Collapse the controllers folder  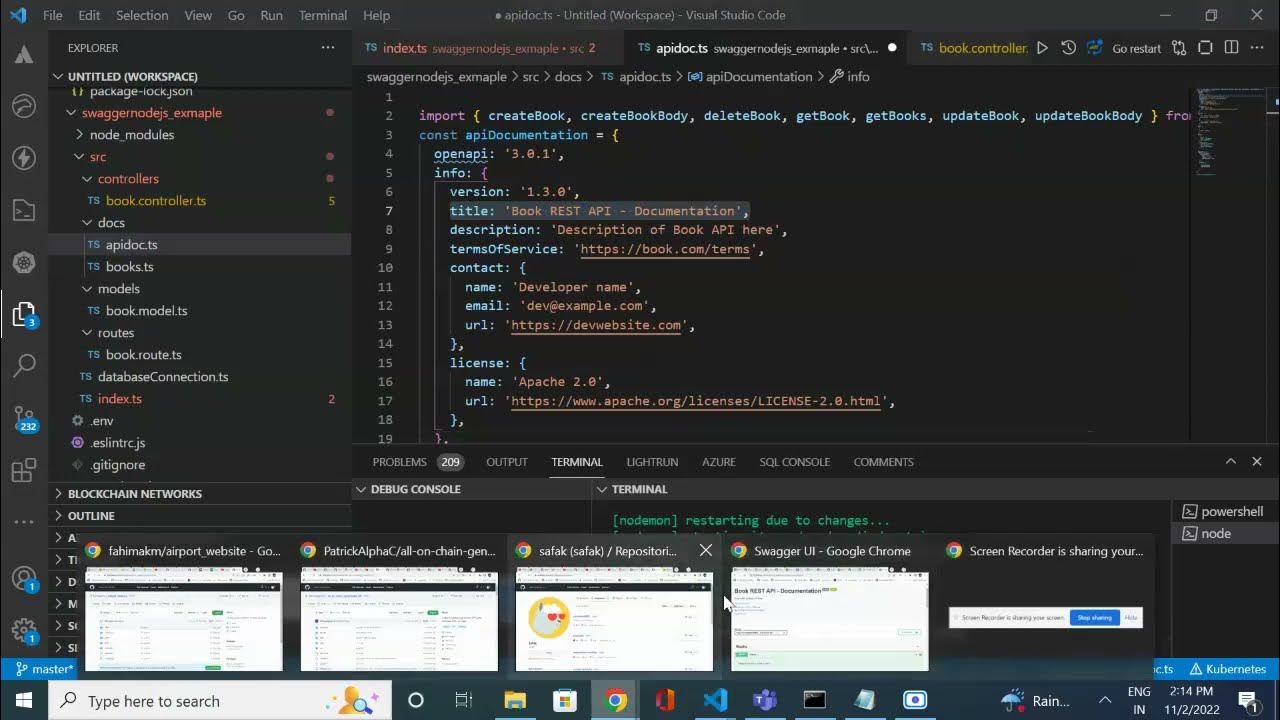point(200,179)
